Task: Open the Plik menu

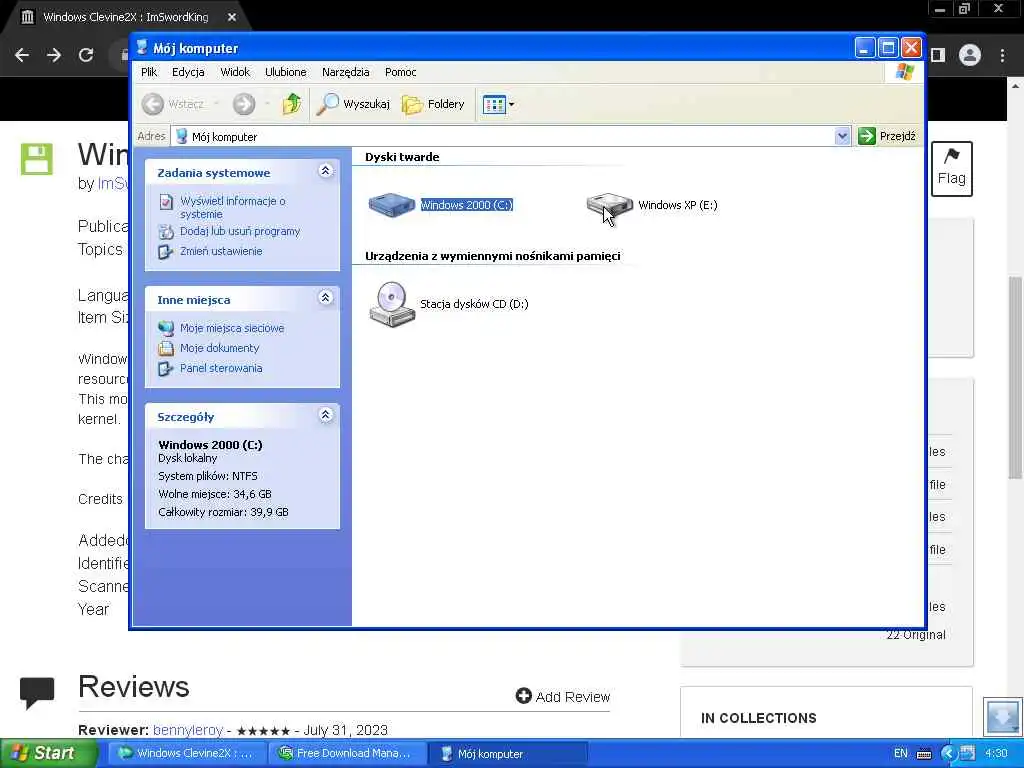Action: (149, 72)
